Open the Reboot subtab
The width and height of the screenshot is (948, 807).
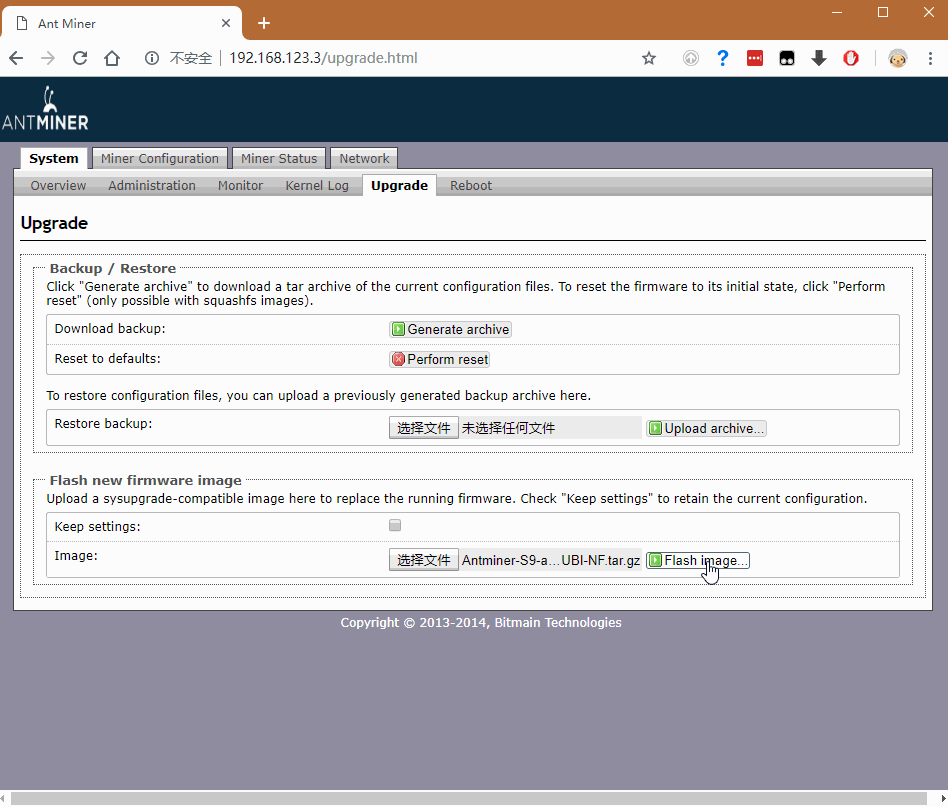click(470, 186)
